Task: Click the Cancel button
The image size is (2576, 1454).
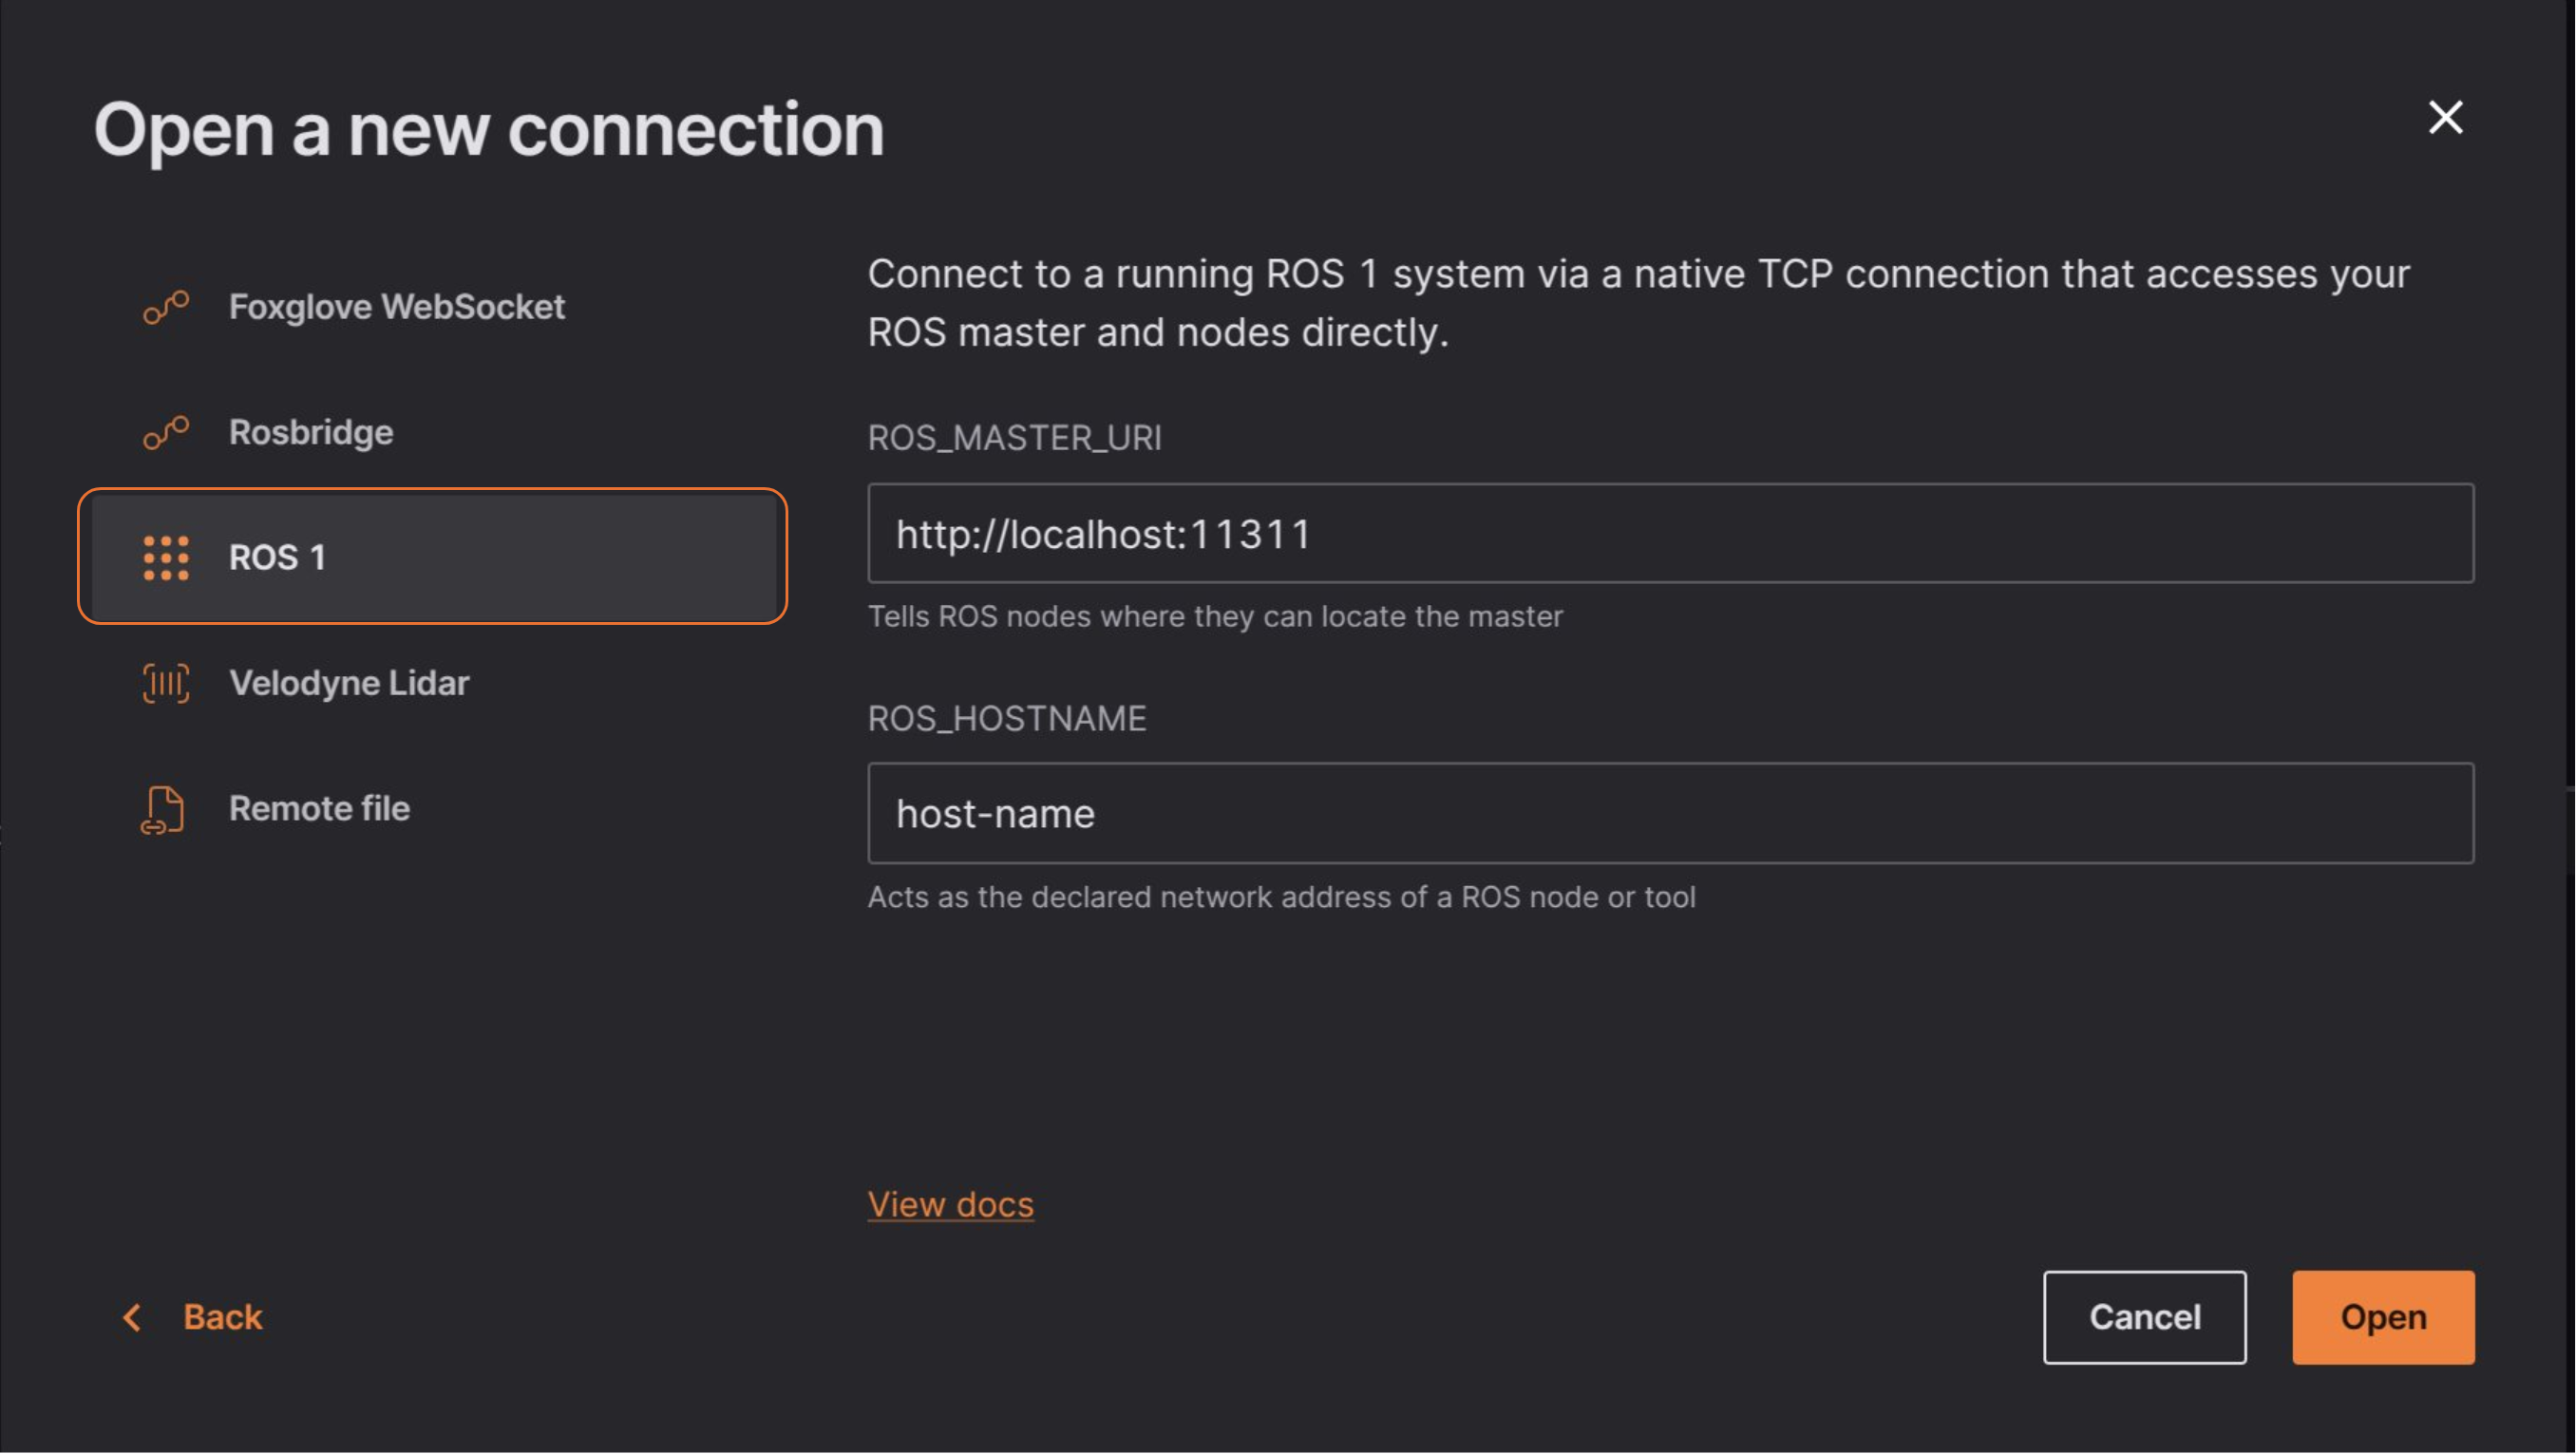Action: click(x=2145, y=1318)
